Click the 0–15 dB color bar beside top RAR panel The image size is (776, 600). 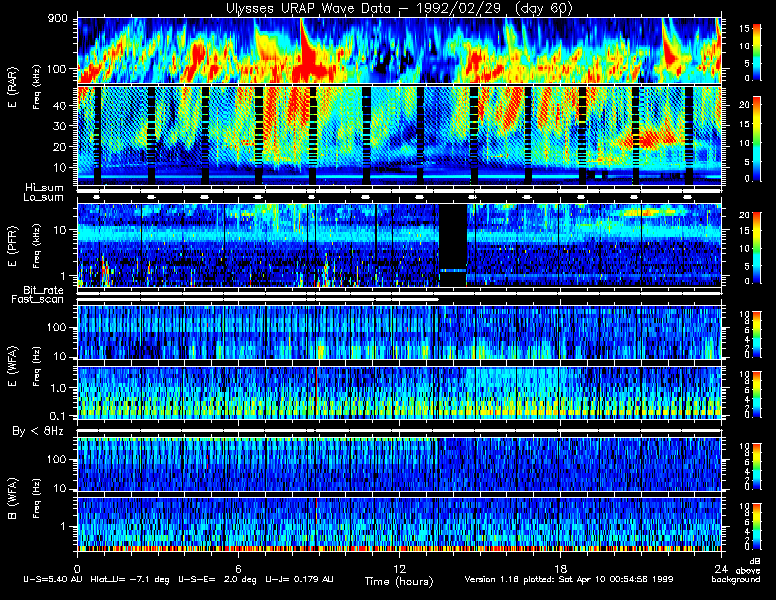pyautogui.click(x=757, y=52)
